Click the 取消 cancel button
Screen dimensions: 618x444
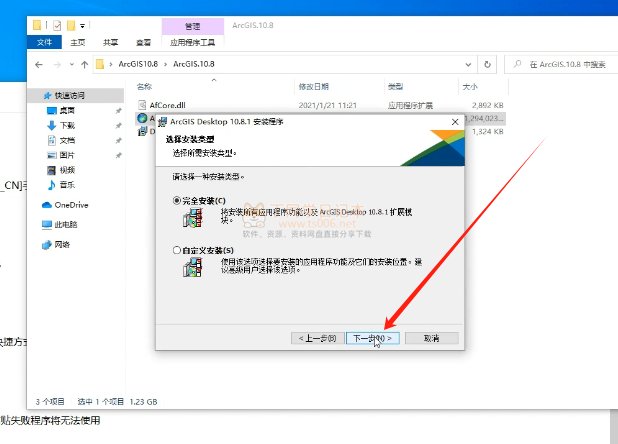[432, 338]
